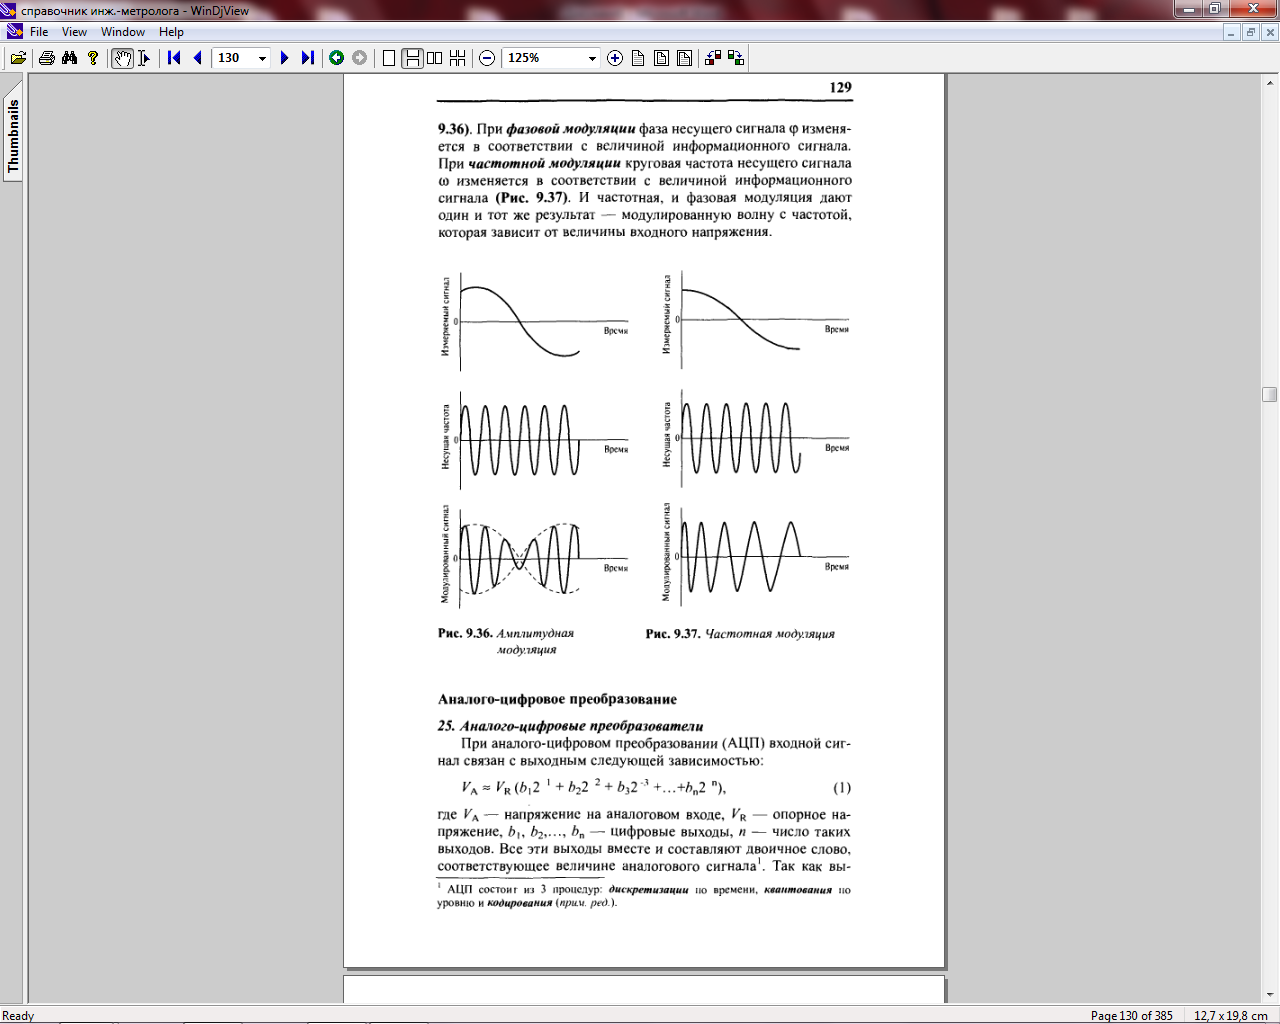This screenshot has width=1280, height=1024.
Task: Click the vertical scrollbar up arrow
Action: click(x=1270, y=81)
